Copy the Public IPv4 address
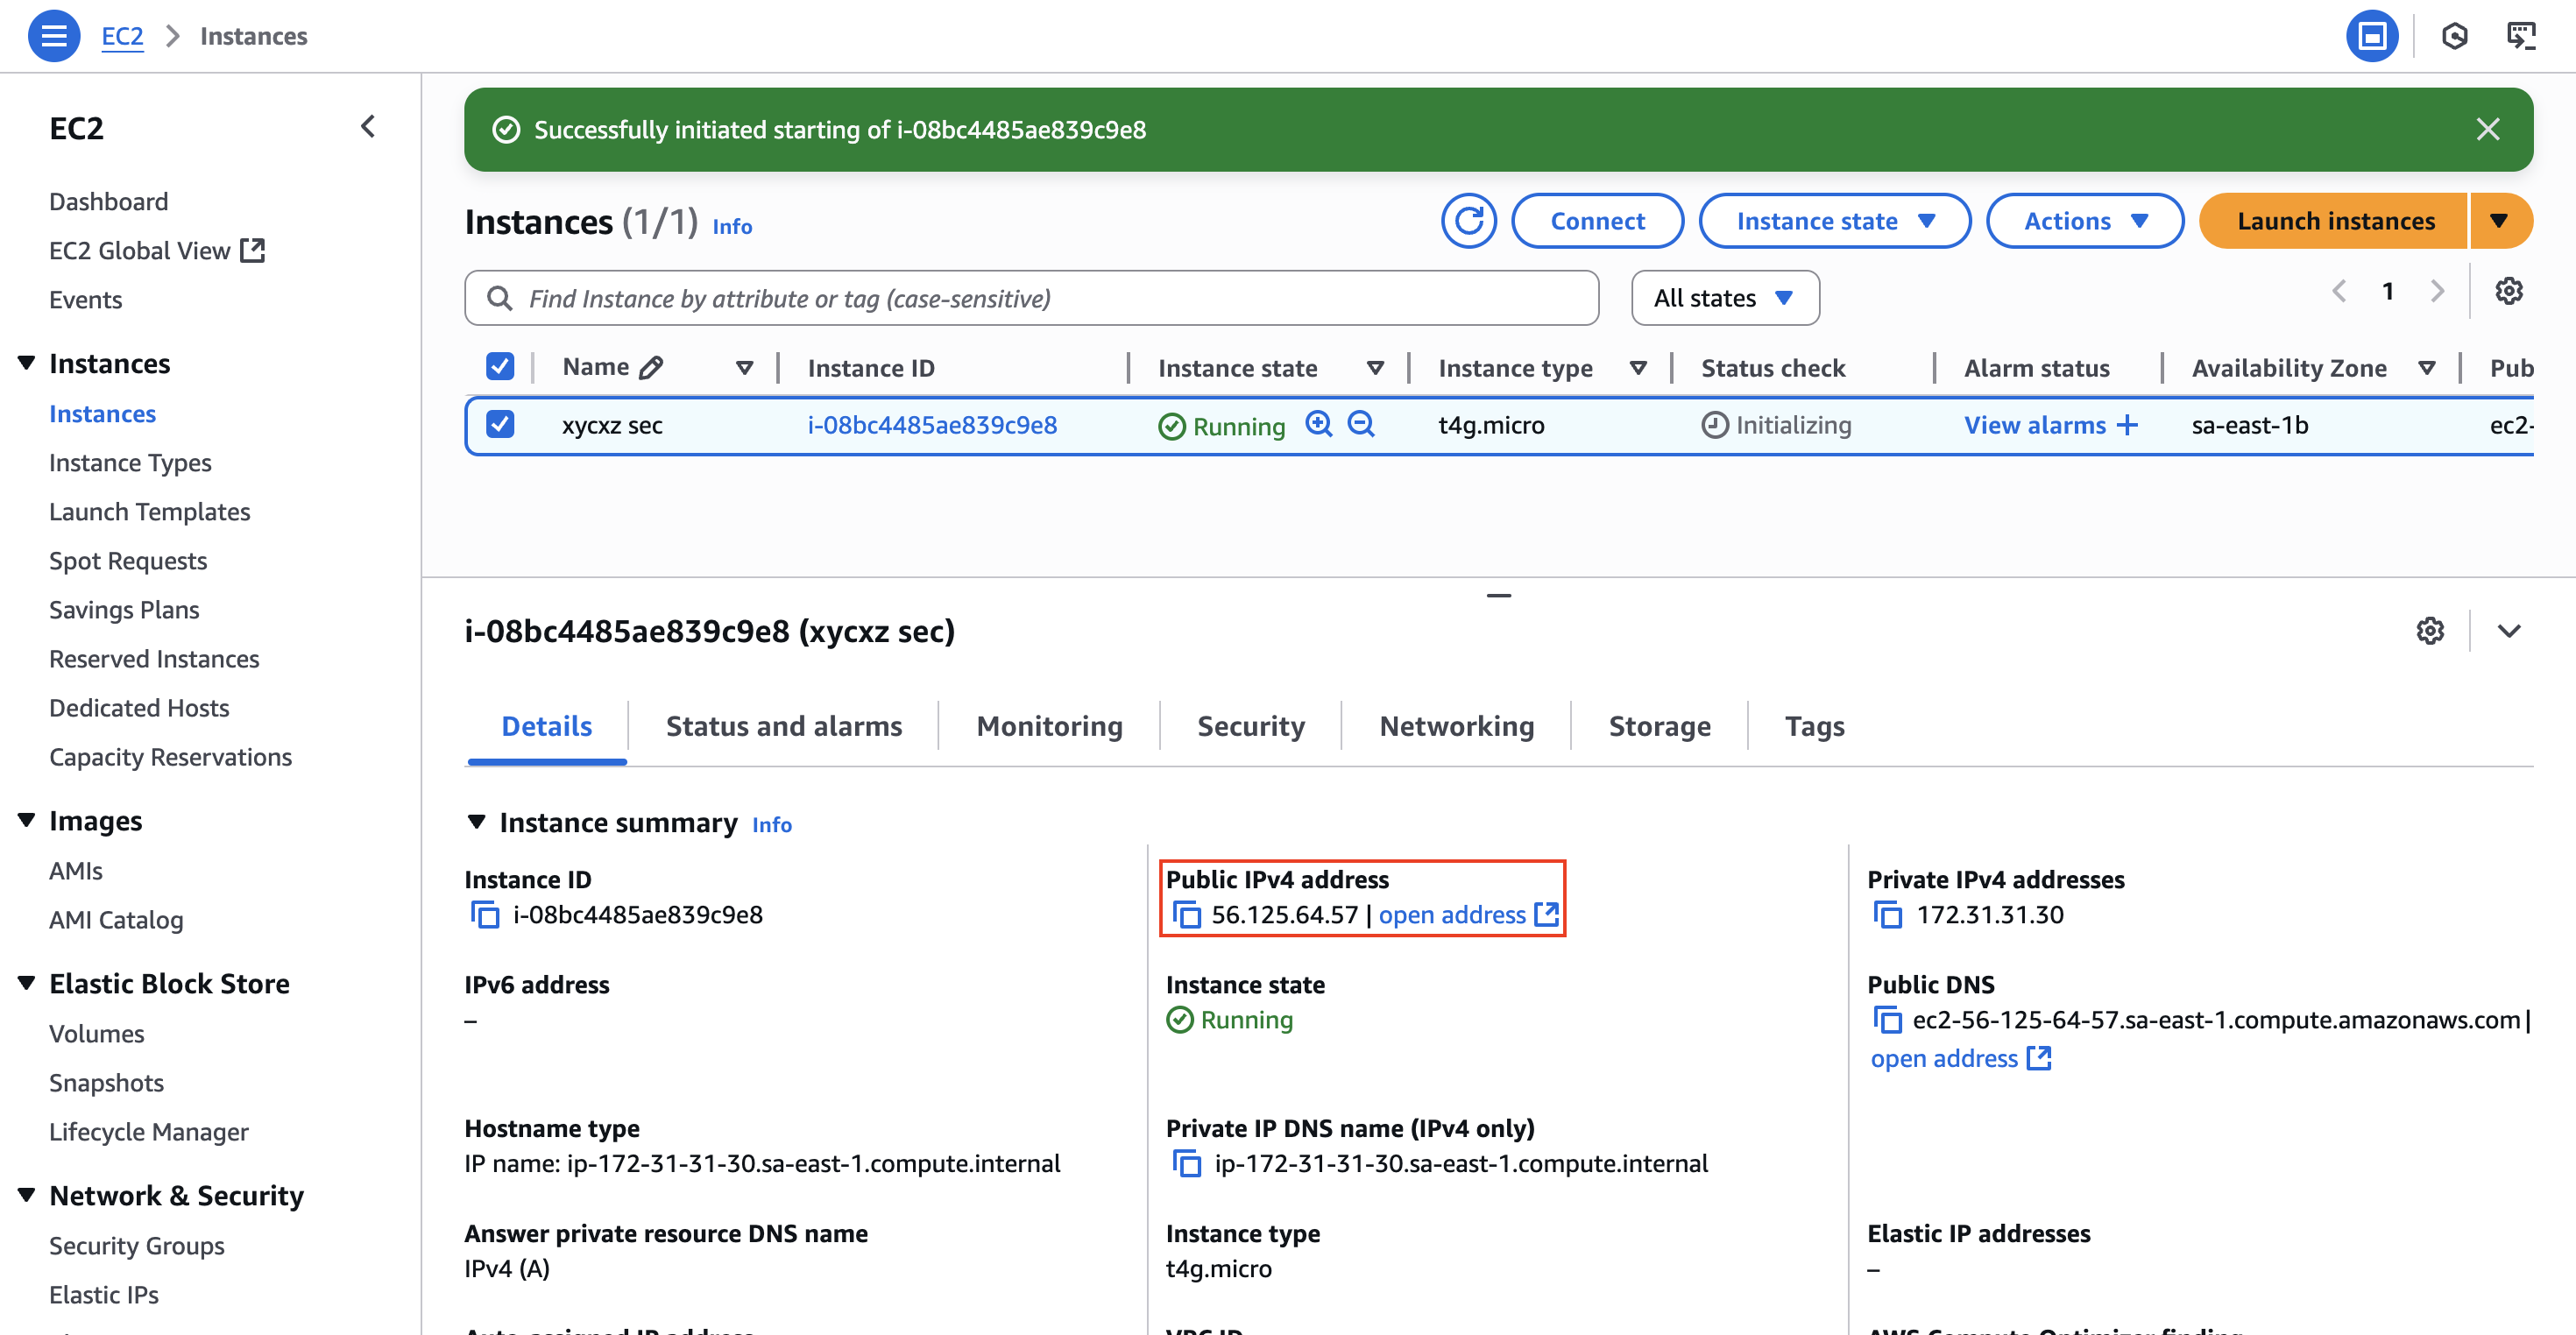The height and width of the screenshot is (1335, 2576). pyautogui.click(x=1186, y=915)
